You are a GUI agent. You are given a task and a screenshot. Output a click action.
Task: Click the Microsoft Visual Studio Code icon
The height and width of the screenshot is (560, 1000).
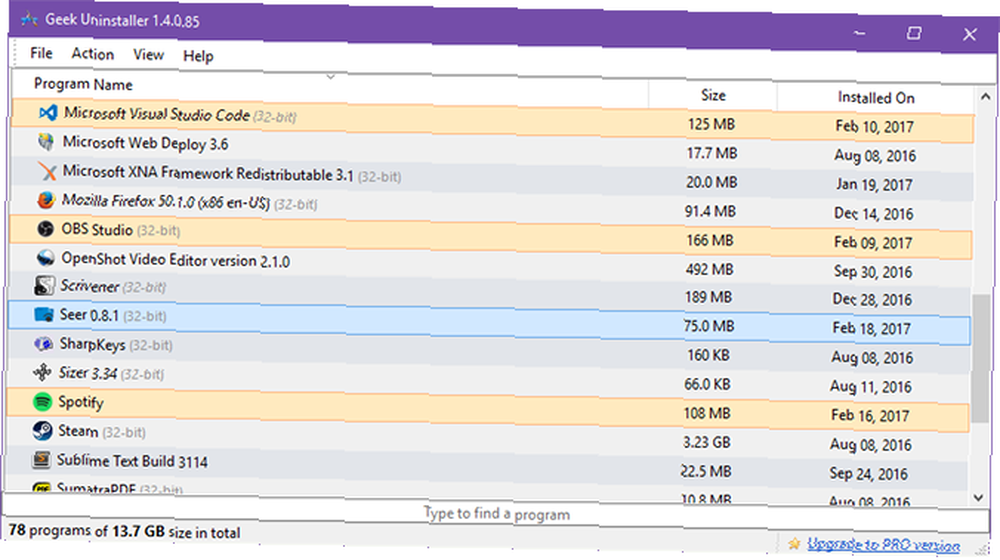pyautogui.click(x=48, y=113)
